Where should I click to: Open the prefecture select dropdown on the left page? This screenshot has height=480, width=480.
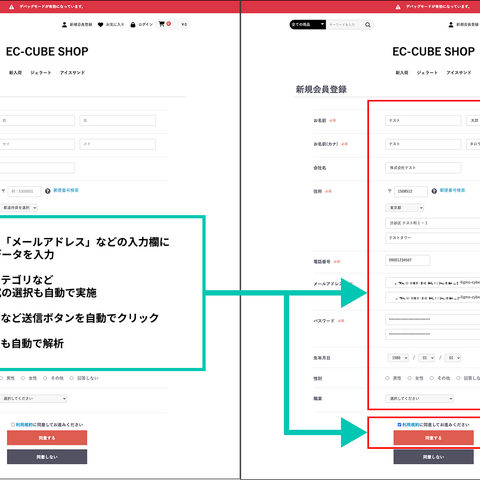point(19,208)
